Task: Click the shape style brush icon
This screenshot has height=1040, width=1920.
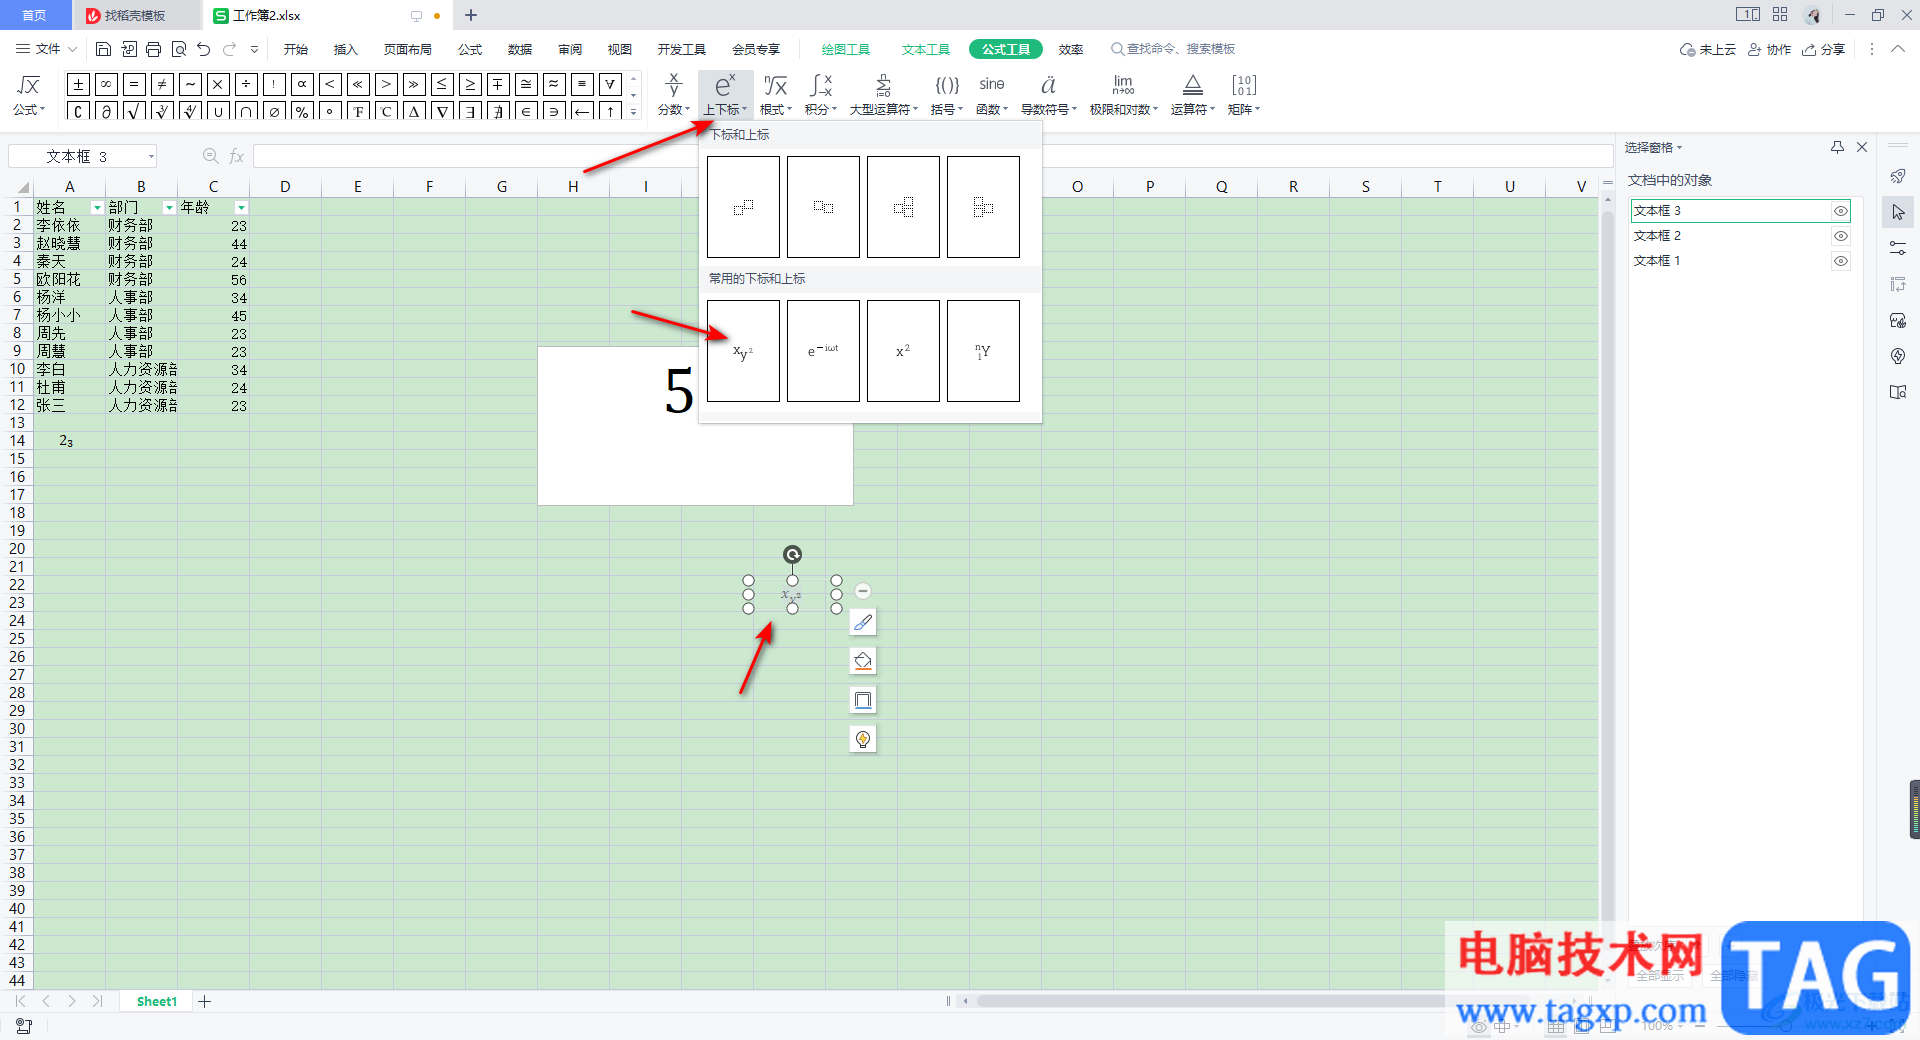Action: point(863,622)
